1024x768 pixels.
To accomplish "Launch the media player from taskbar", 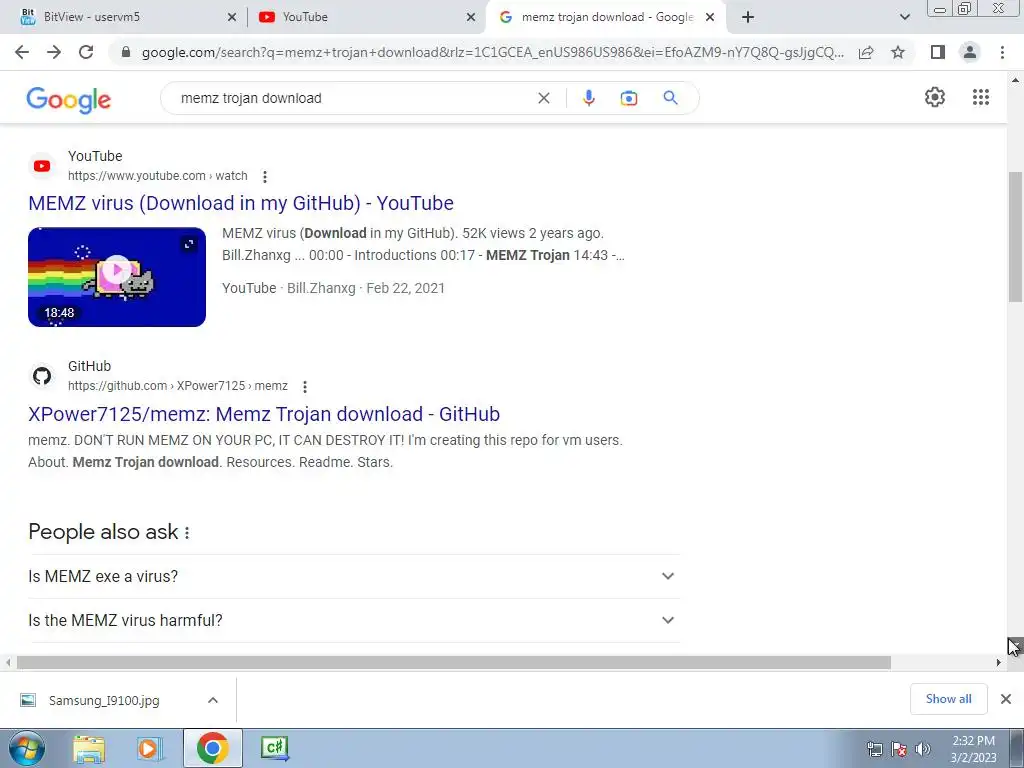I will tap(149, 748).
